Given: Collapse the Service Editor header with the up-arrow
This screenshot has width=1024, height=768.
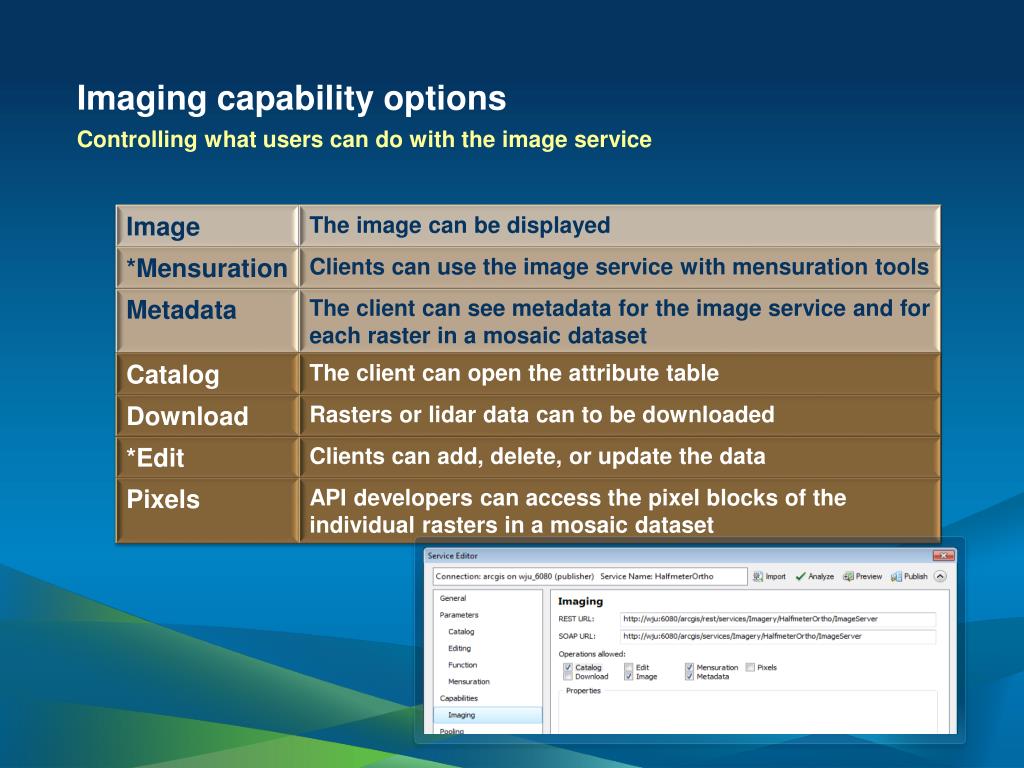Looking at the screenshot, I should click(x=940, y=576).
